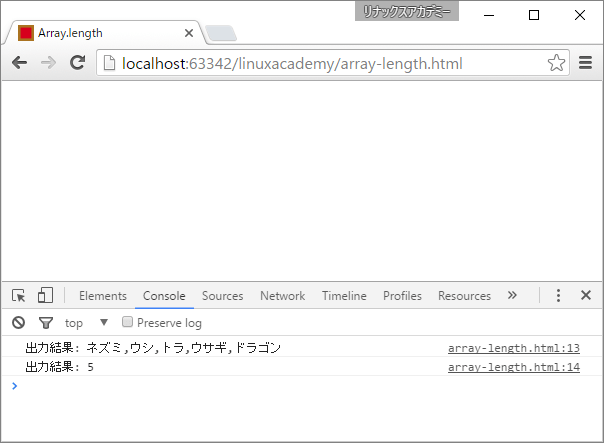Minimize the Chrome window
The image size is (604, 443).
pyautogui.click(x=489, y=15)
